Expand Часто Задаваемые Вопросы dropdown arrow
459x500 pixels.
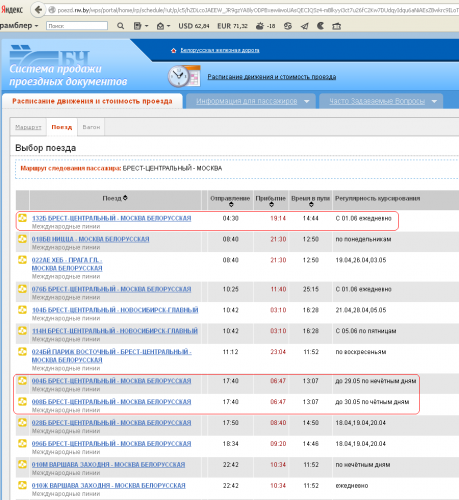pos(434,101)
